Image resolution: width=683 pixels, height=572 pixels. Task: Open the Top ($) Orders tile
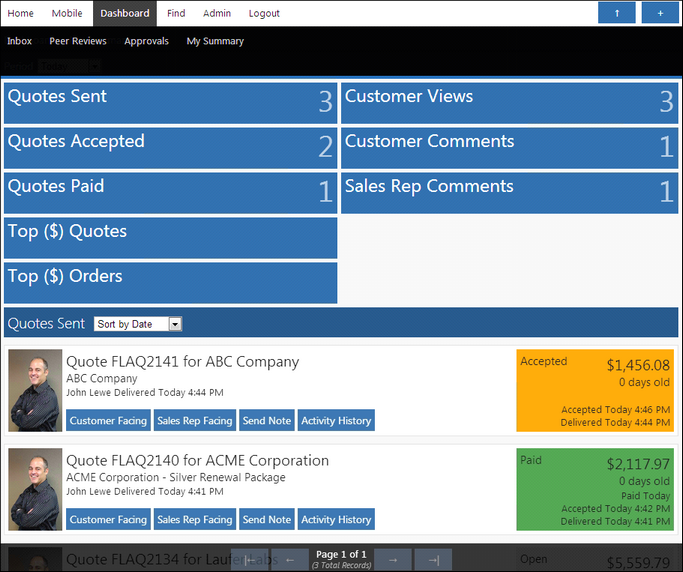[170, 282]
